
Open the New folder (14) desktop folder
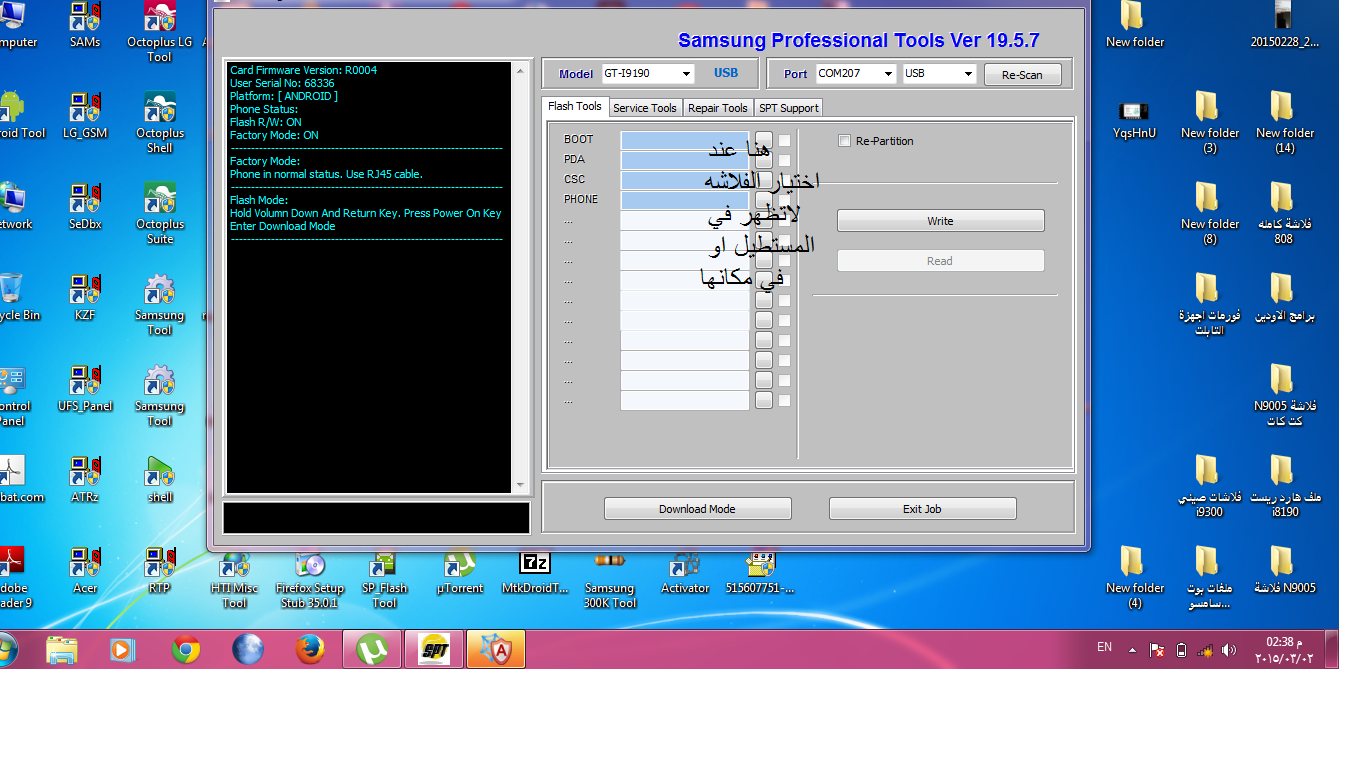[1284, 122]
